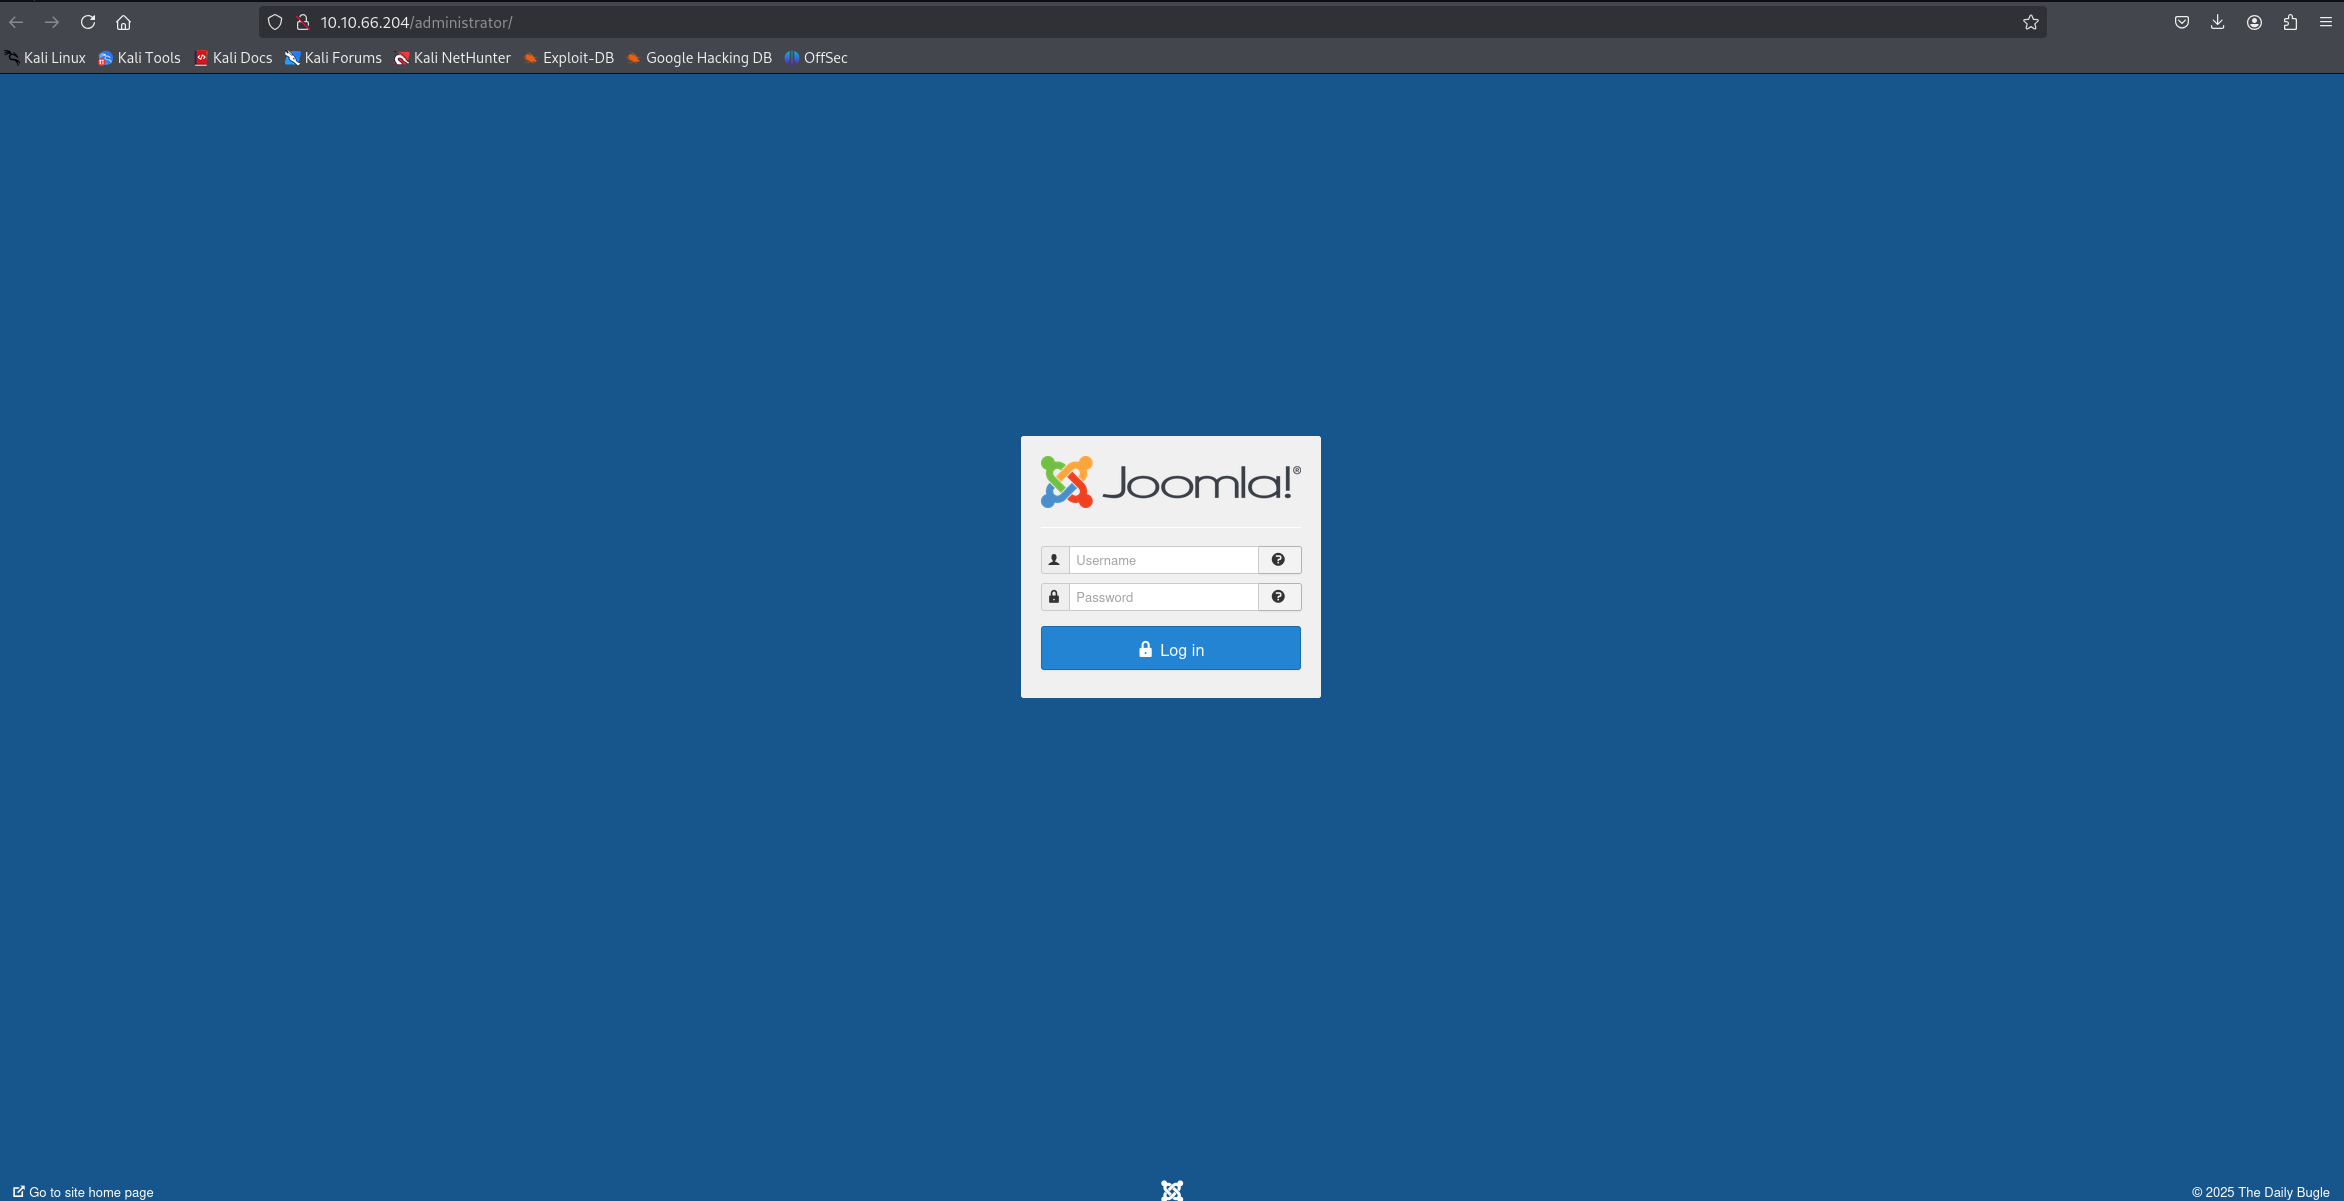
Task: Save to Pocket using toolbar icon
Action: pyautogui.click(x=2181, y=22)
